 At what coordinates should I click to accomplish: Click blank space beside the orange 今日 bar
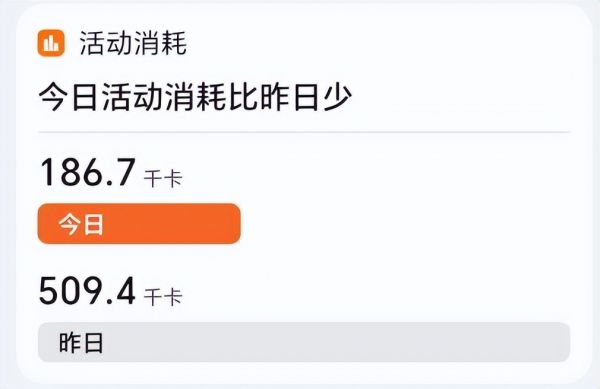click(406, 224)
